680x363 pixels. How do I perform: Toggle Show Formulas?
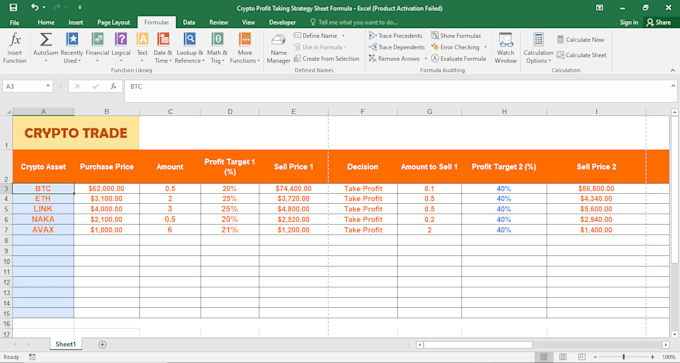[456, 36]
